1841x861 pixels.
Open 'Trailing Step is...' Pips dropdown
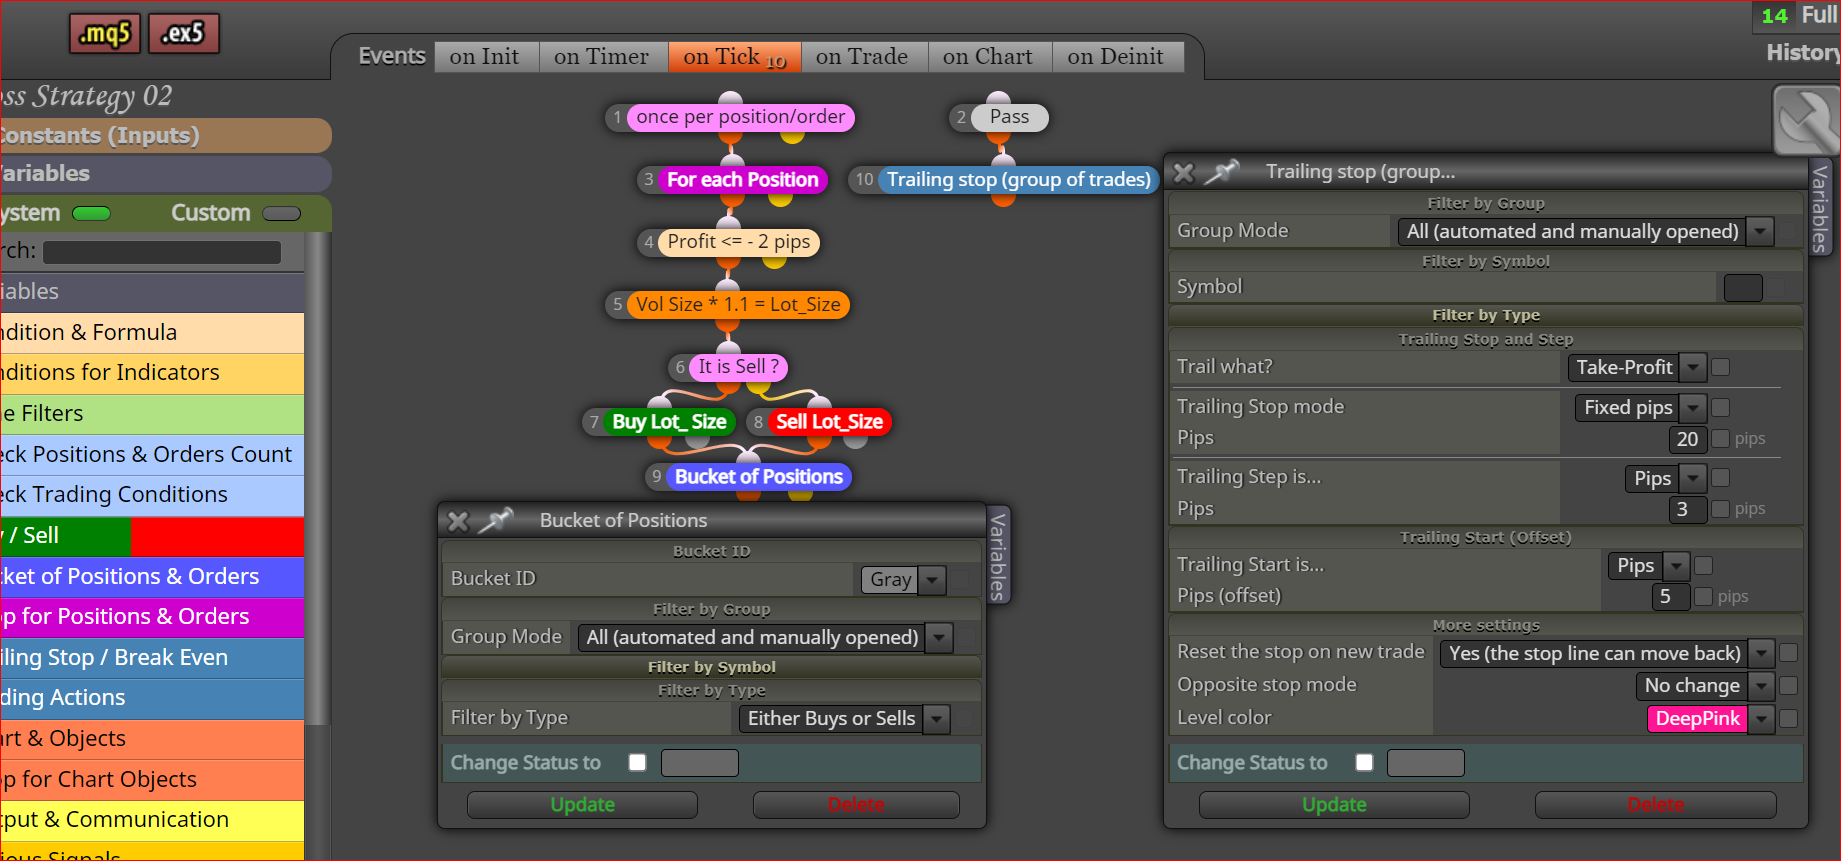(1665, 478)
